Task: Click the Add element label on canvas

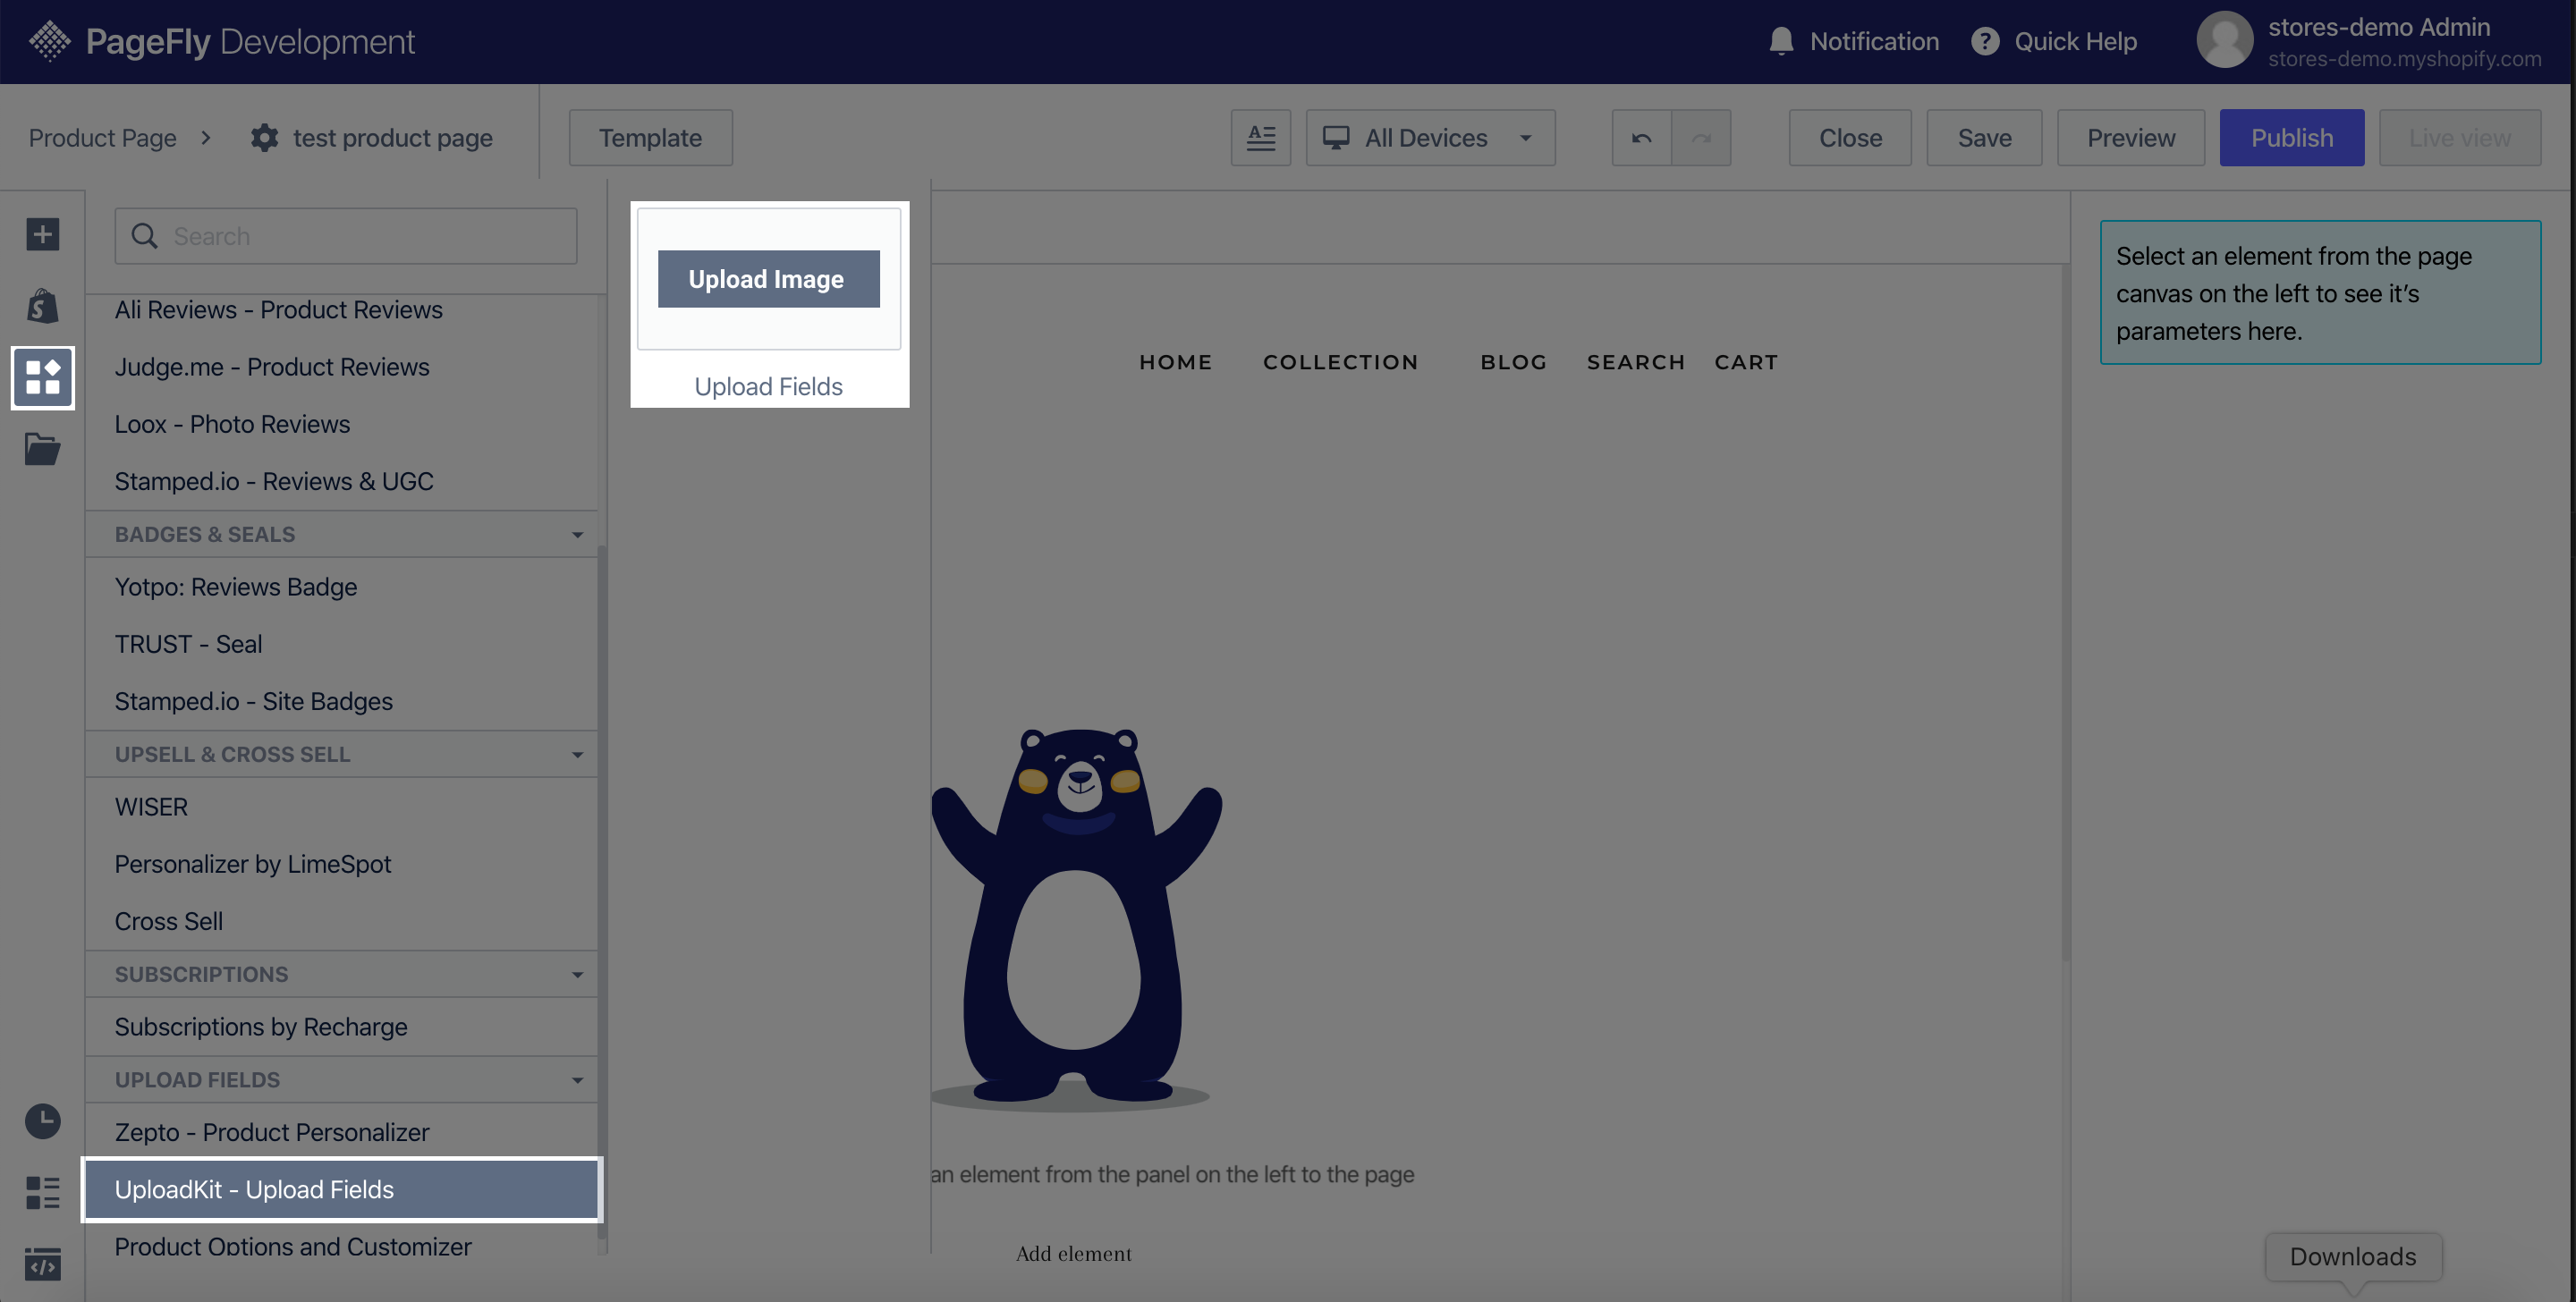Action: [1074, 1253]
